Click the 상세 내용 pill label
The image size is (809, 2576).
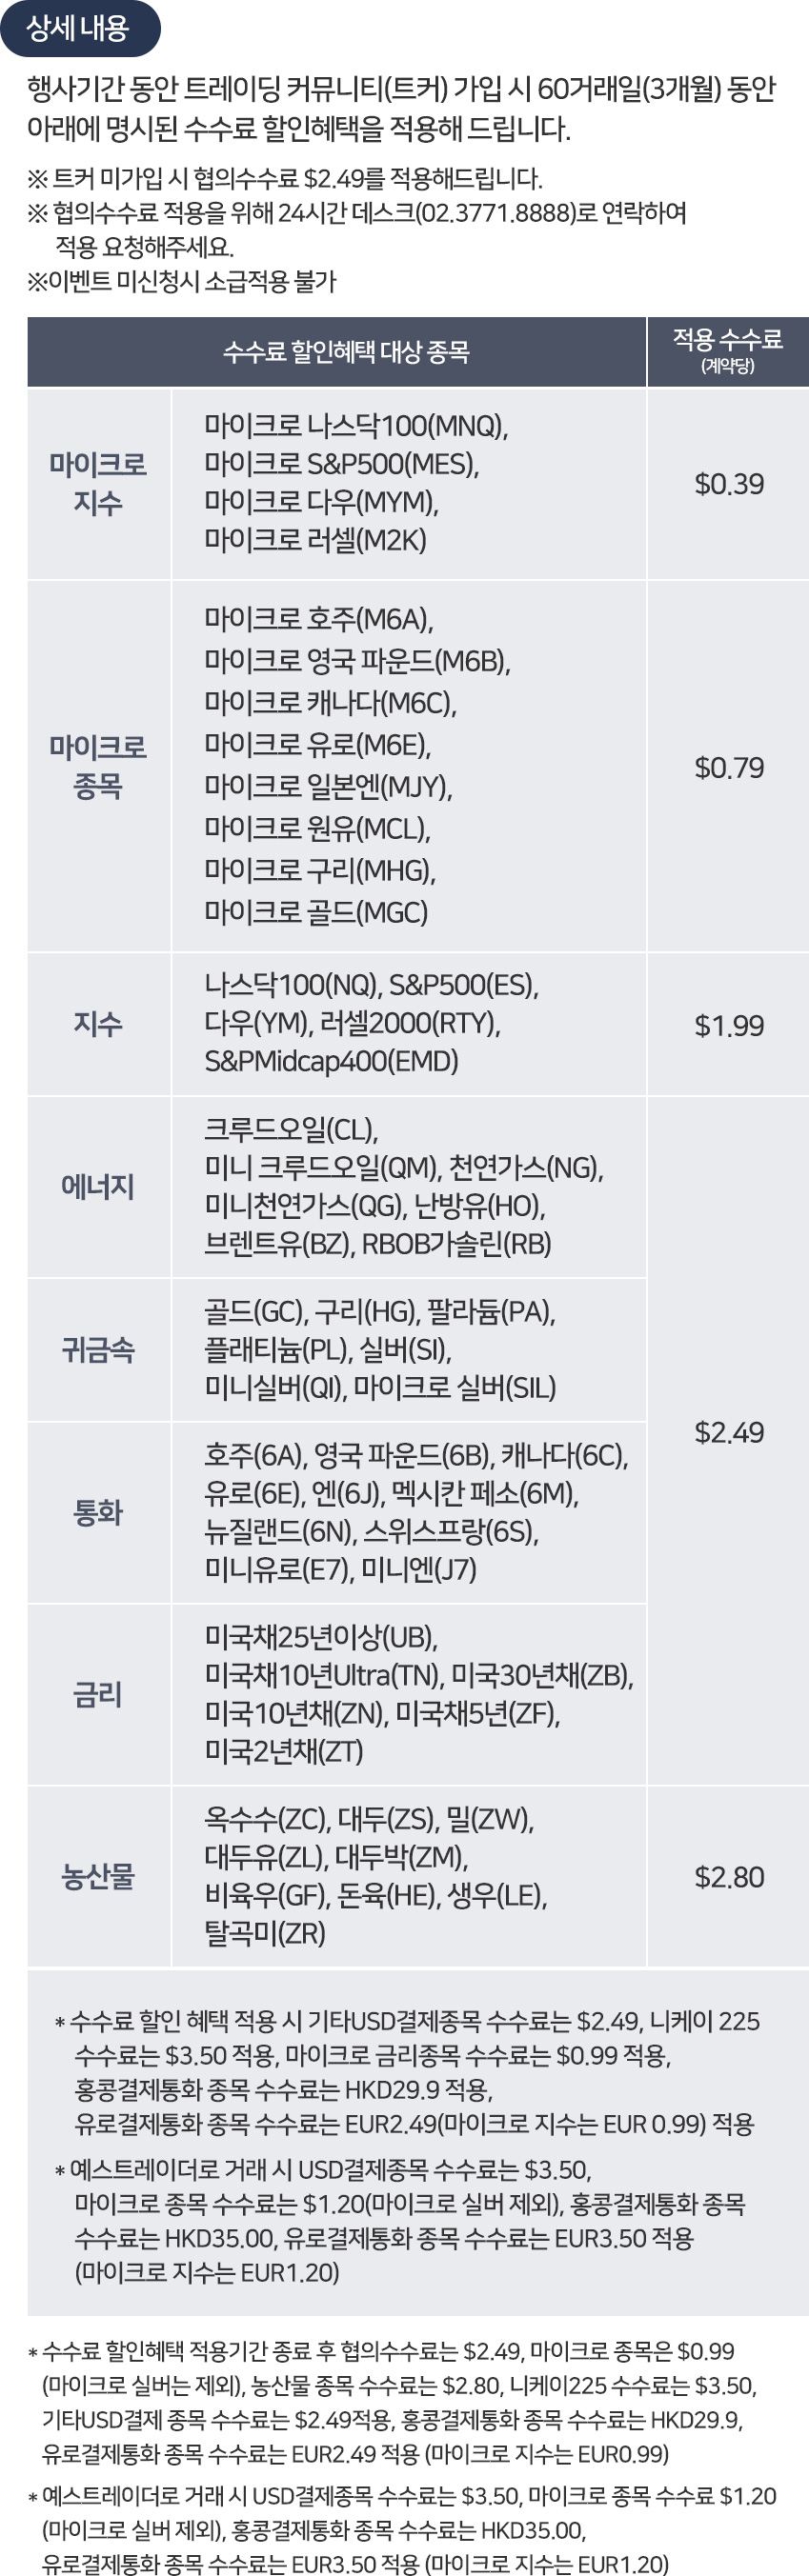(x=79, y=28)
